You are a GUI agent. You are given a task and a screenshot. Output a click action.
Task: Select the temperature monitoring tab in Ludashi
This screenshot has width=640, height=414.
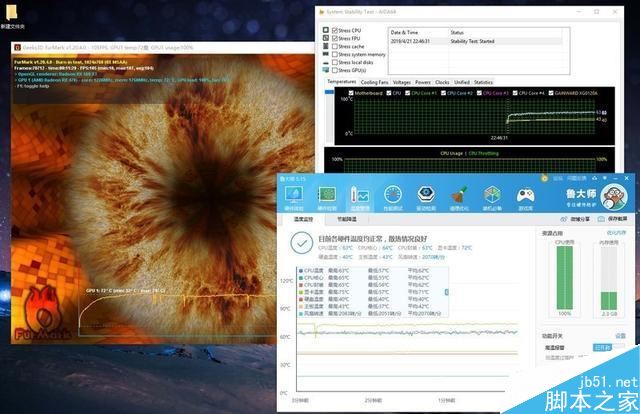pos(303,219)
